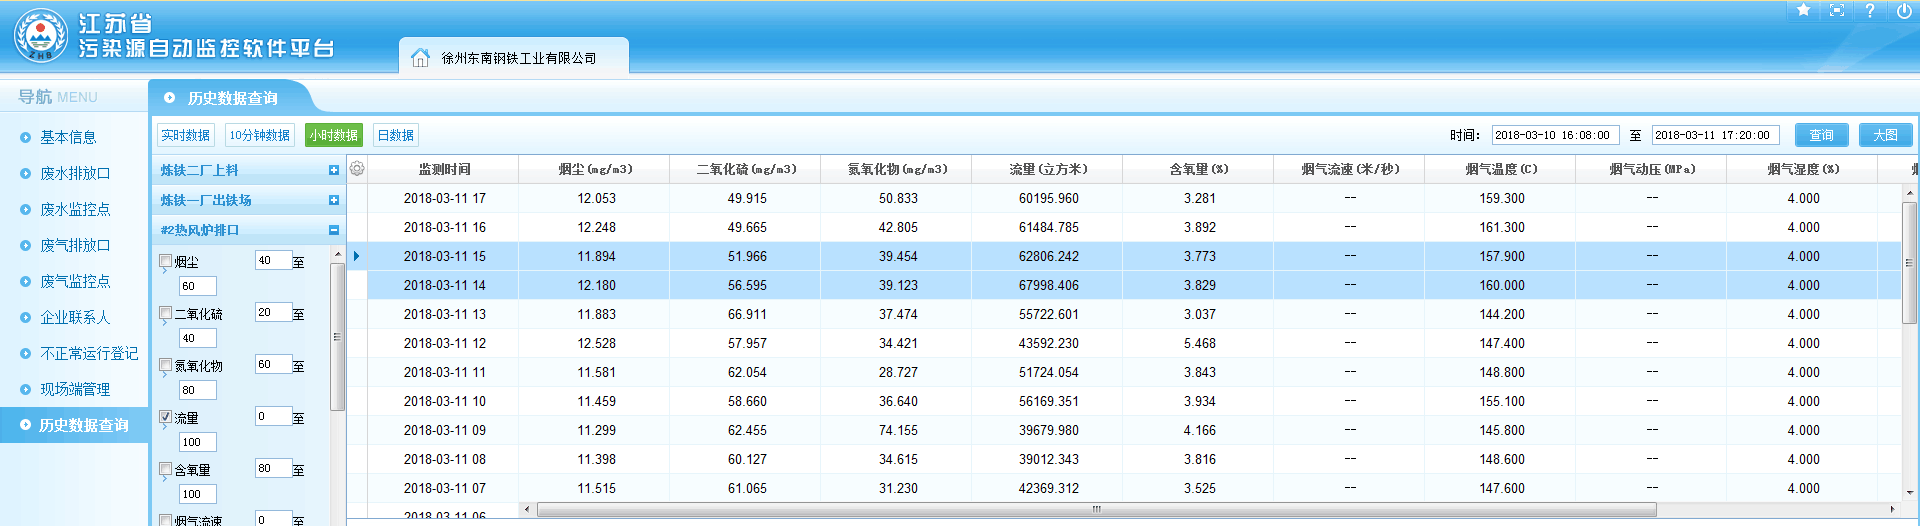The image size is (1920, 526).
Task: Open table column settings gear
Action: click(x=357, y=169)
